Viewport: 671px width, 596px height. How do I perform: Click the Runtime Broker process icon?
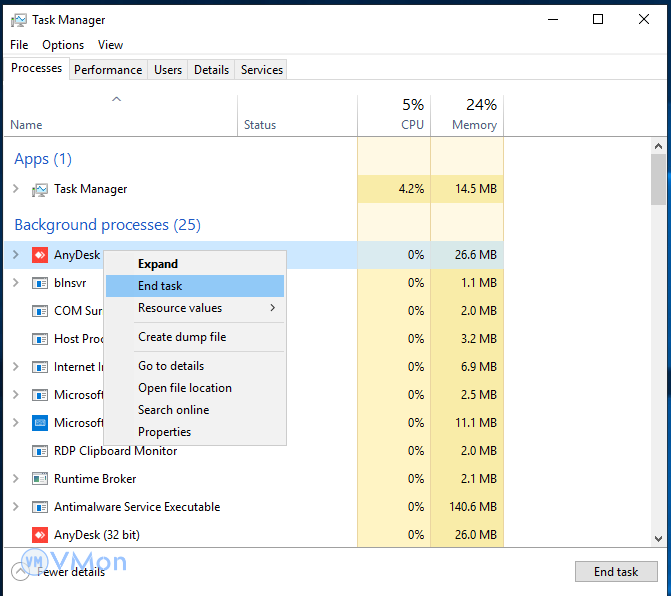point(40,479)
